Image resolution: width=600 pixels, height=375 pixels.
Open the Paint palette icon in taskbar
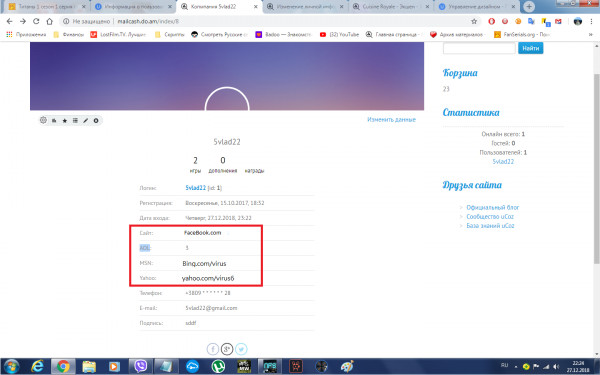point(347,366)
